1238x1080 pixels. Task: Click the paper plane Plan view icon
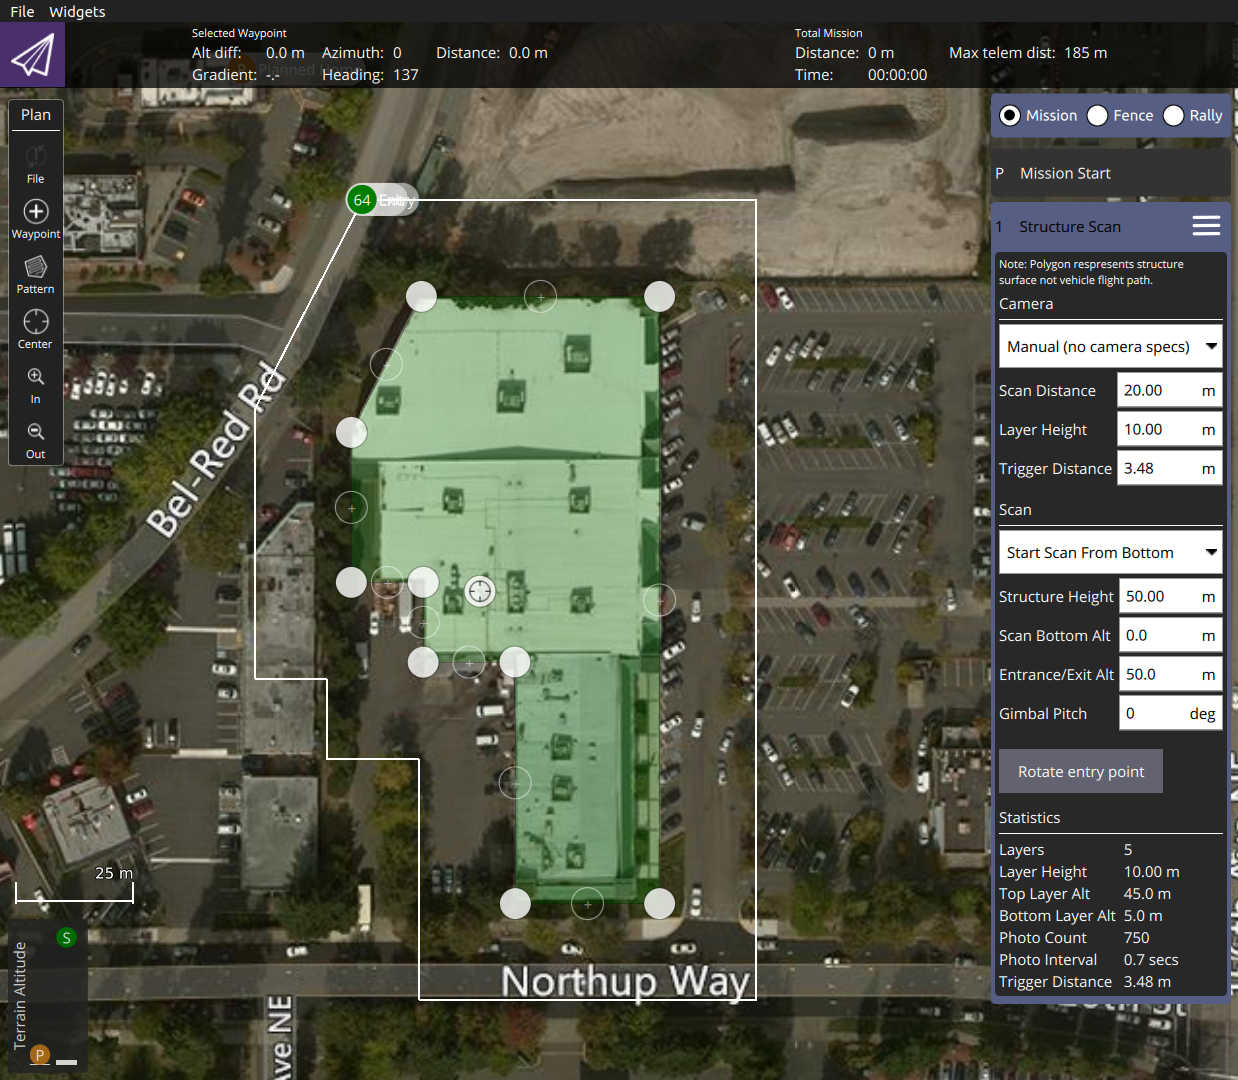coord(32,55)
